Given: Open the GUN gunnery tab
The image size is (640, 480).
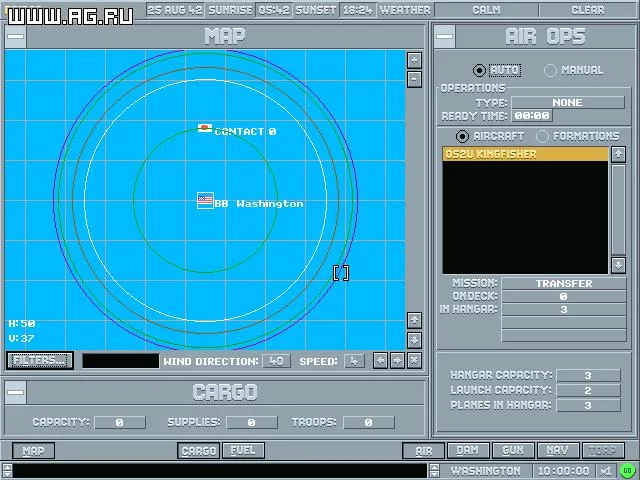Looking at the screenshot, I should pos(513,451).
